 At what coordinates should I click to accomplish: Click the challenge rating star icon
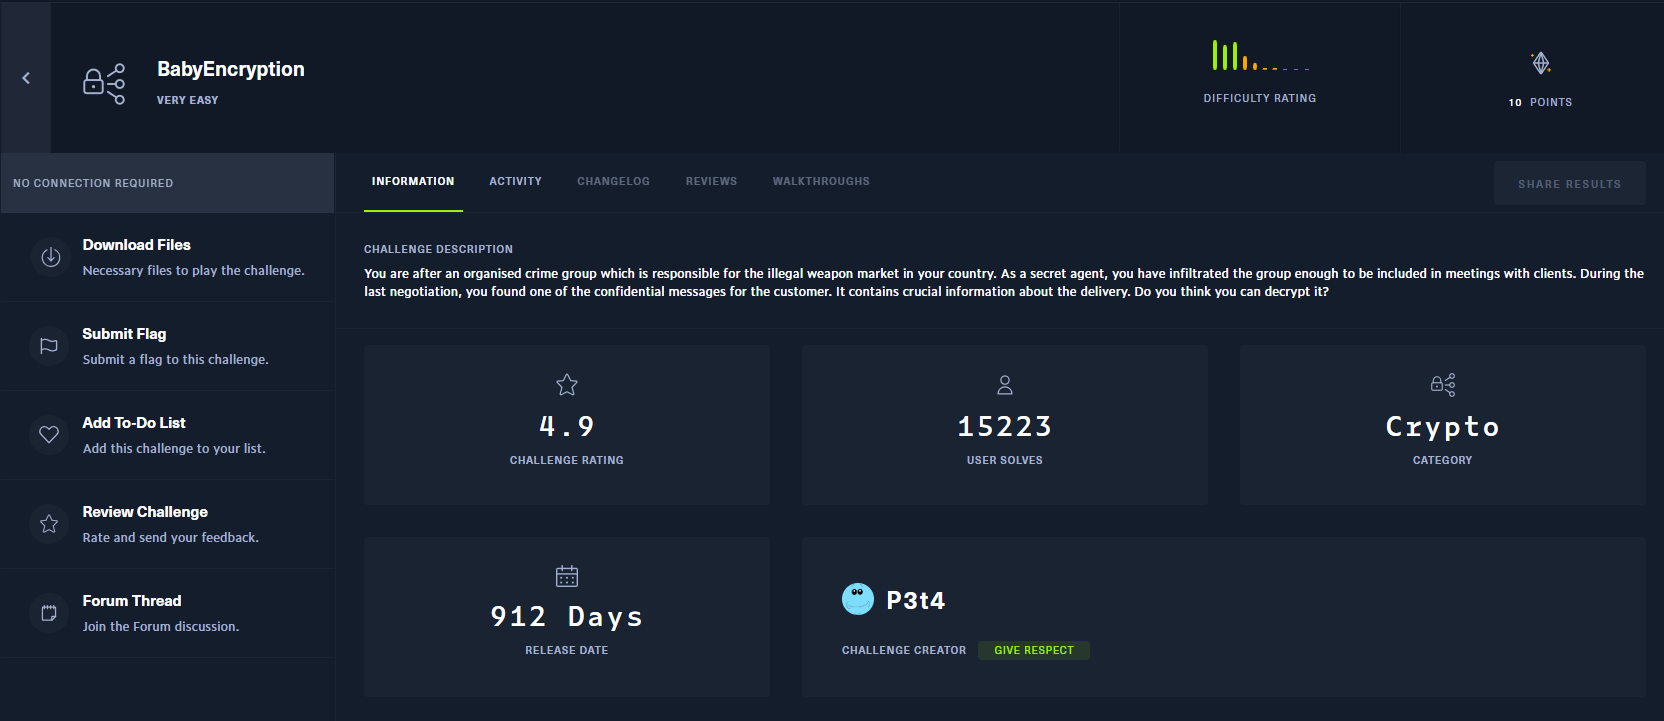pyautogui.click(x=567, y=385)
